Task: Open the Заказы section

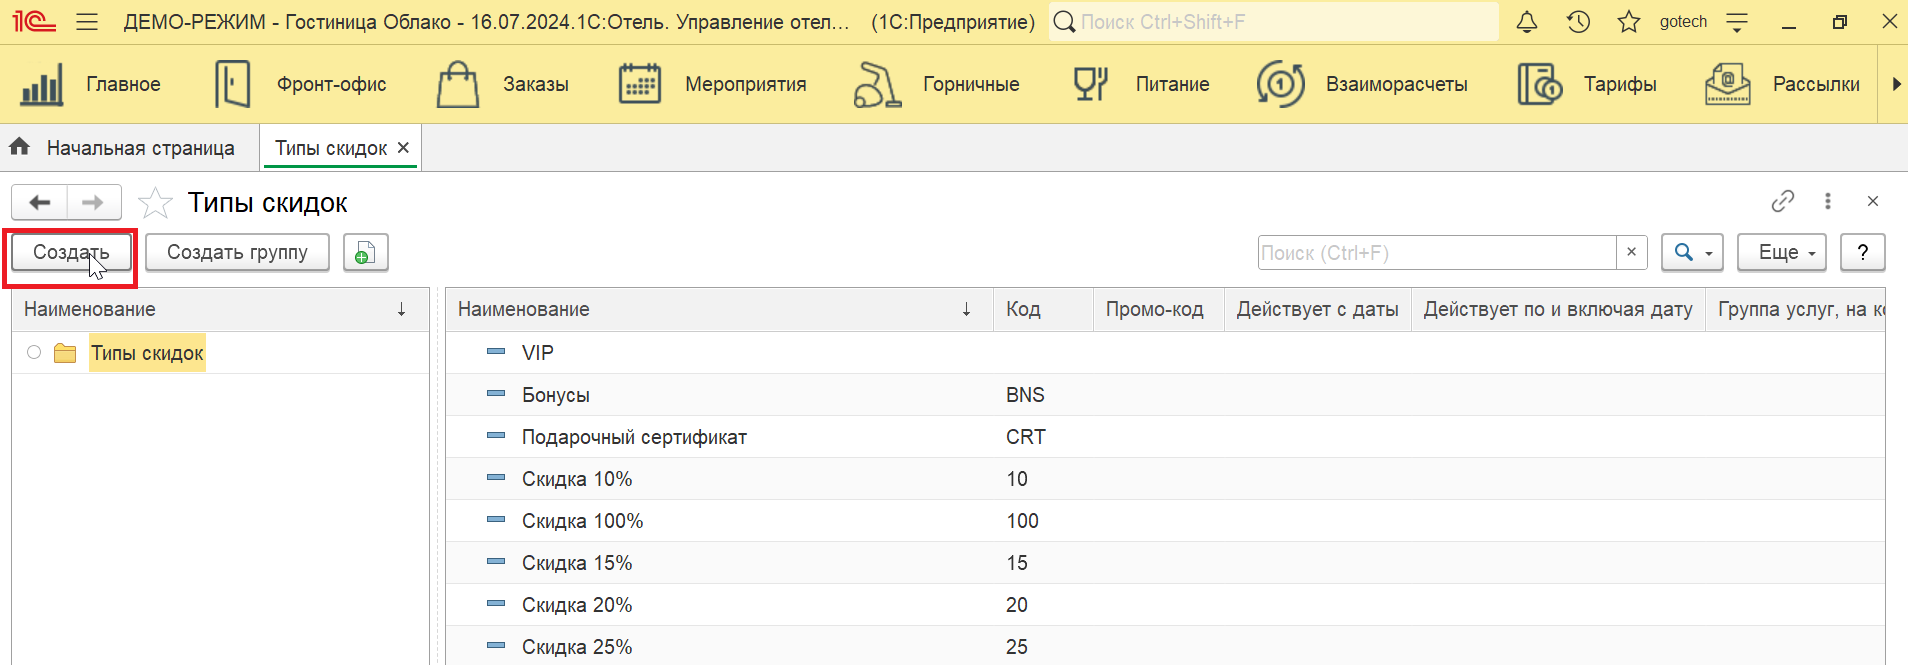Action: point(536,84)
